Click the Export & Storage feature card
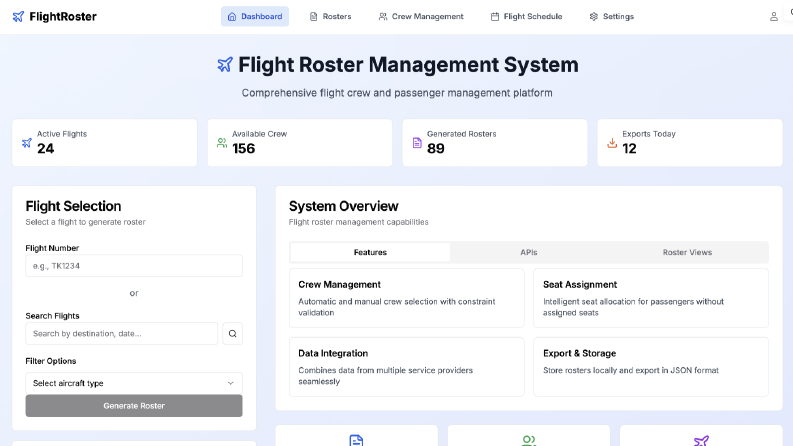Image resolution: width=793 pixels, height=446 pixels. [651, 367]
